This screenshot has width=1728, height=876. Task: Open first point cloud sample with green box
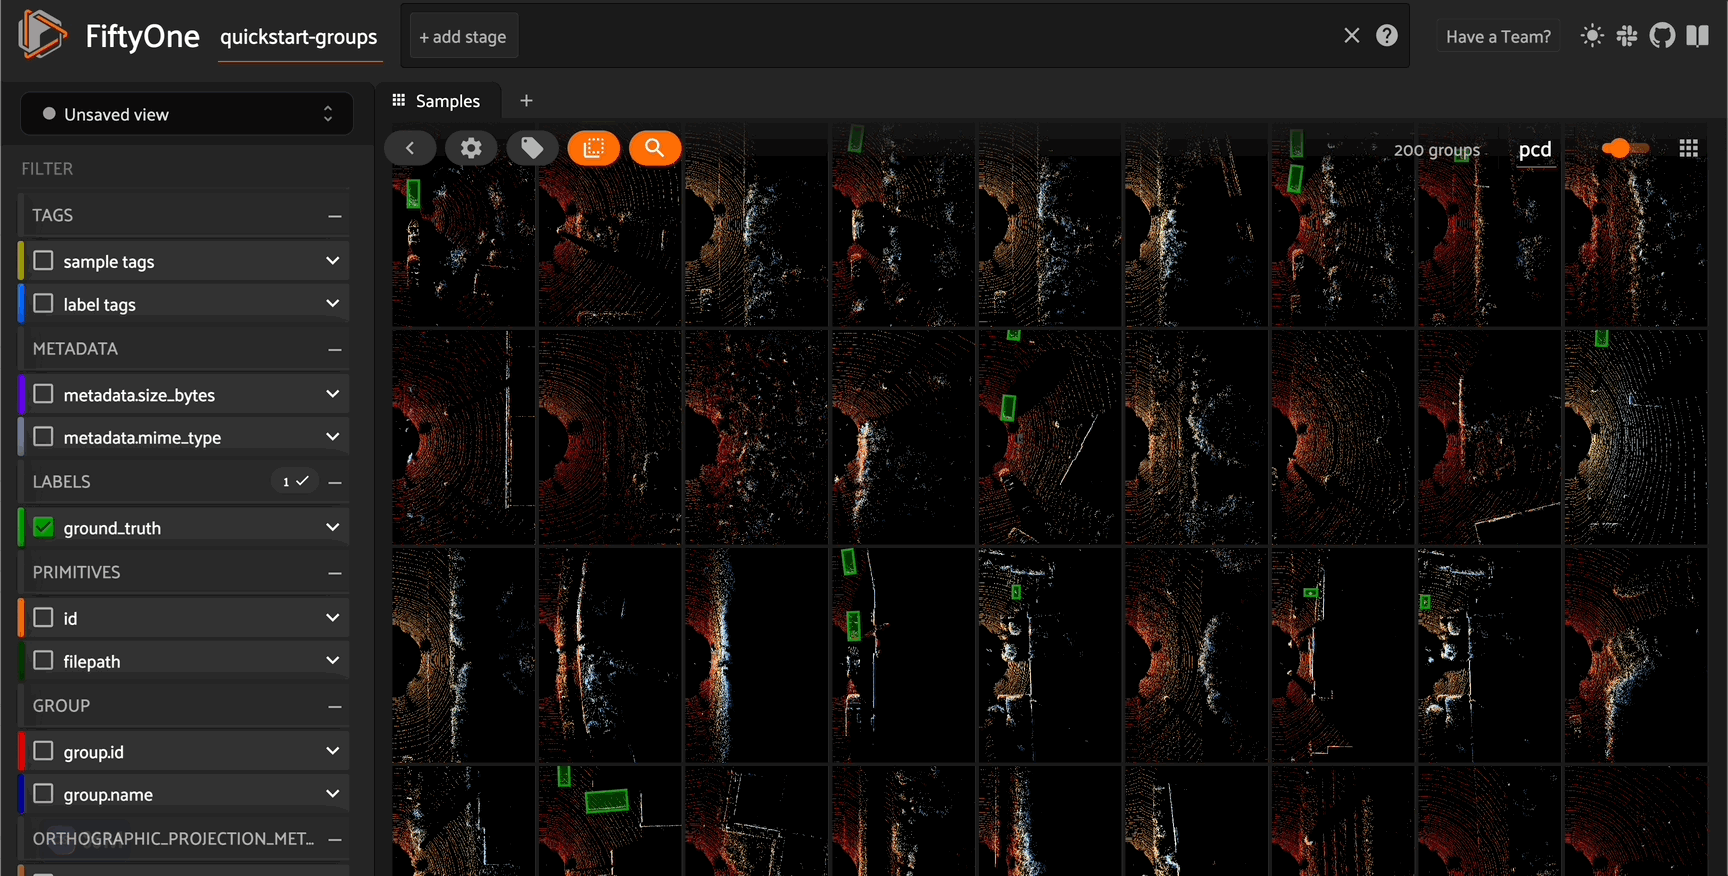tap(463, 225)
